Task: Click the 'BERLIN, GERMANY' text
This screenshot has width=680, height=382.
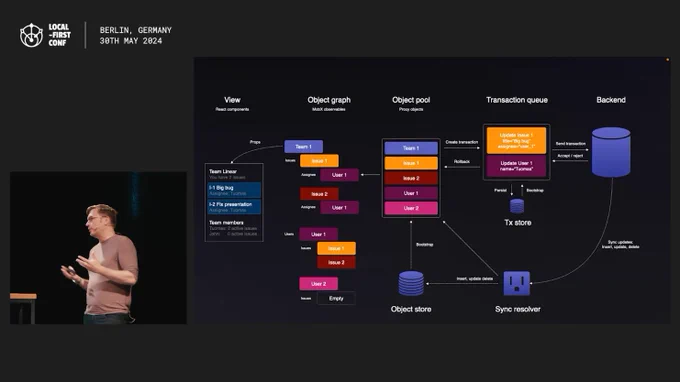Action: click(x=136, y=30)
